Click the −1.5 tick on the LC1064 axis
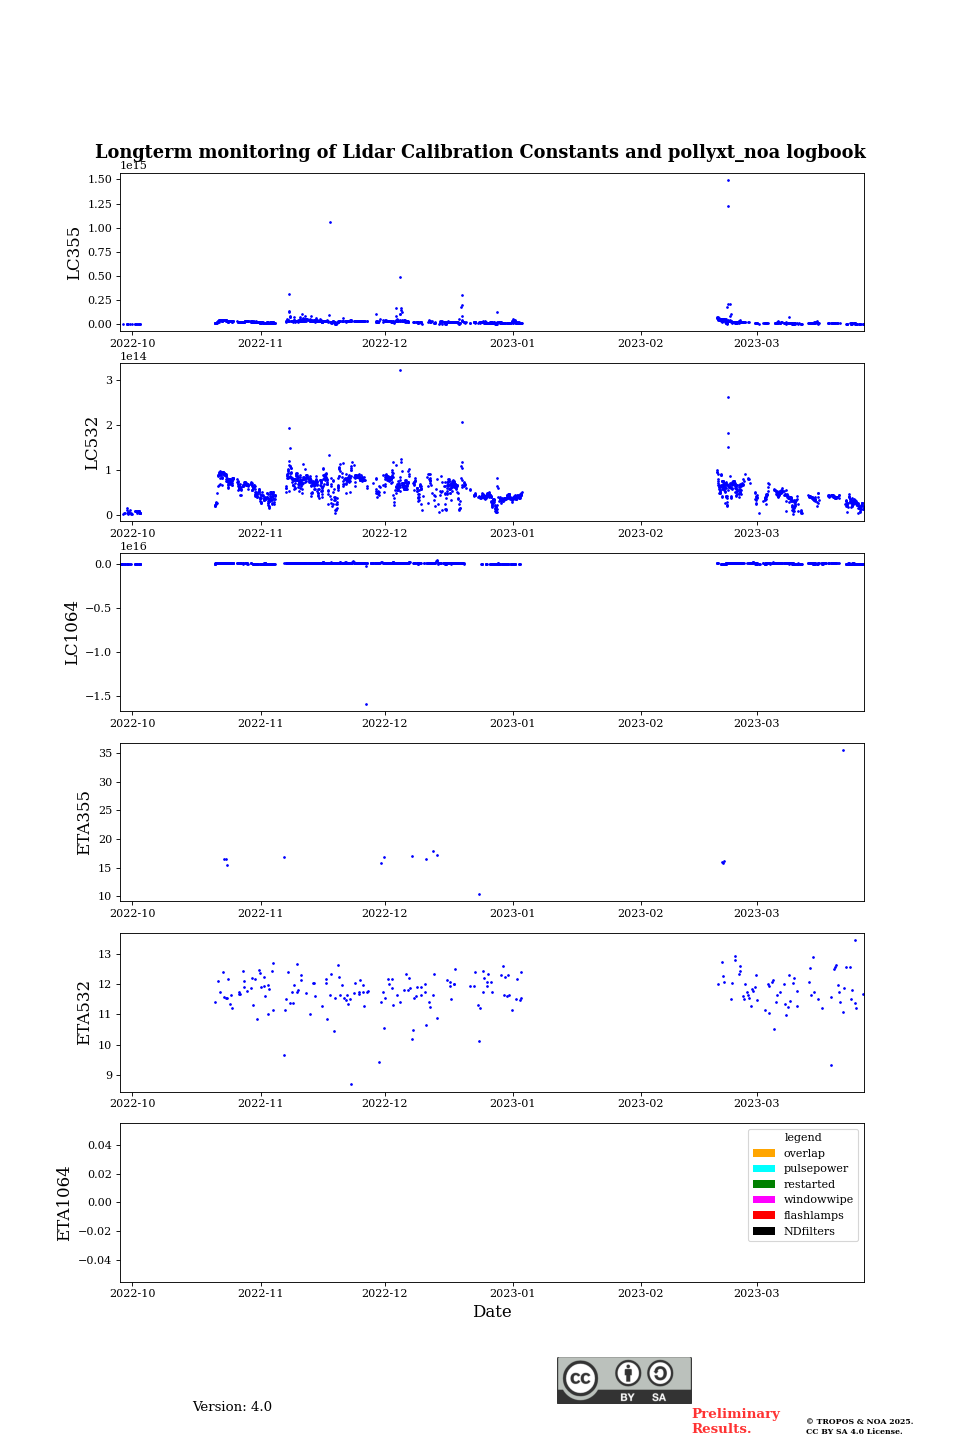Screen dimensions: 960x1440 [97, 696]
